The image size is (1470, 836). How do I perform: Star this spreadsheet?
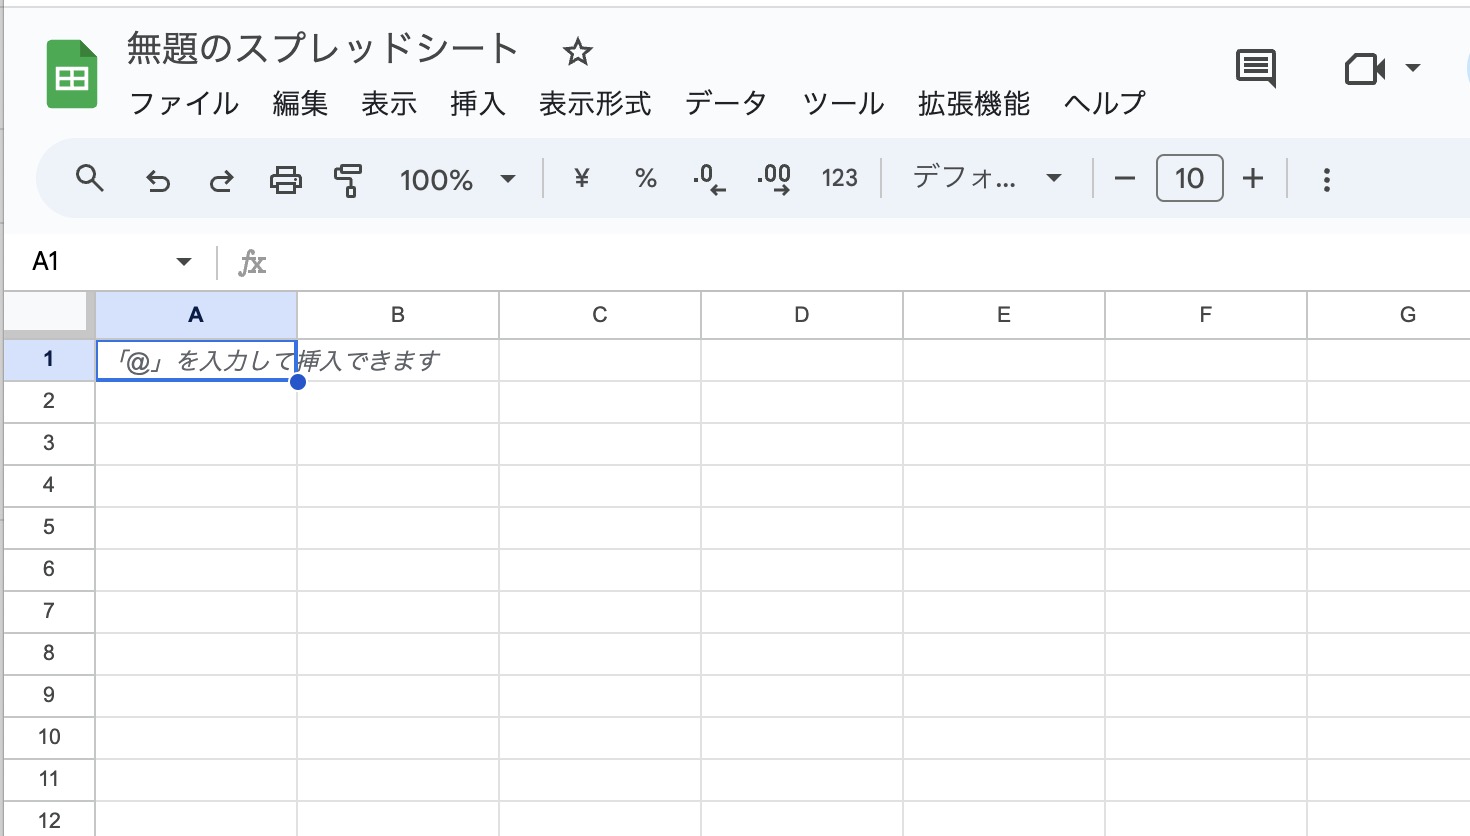[x=577, y=52]
